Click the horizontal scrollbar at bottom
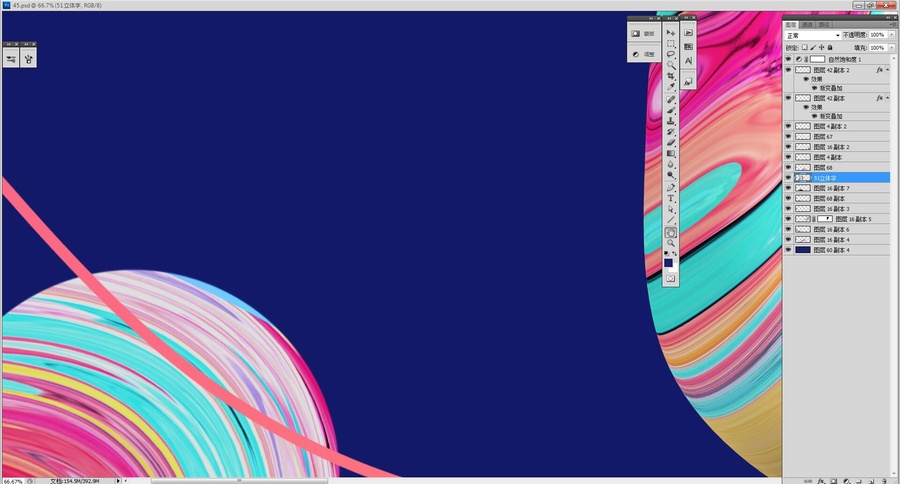The height and width of the screenshot is (484, 900). point(239,481)
